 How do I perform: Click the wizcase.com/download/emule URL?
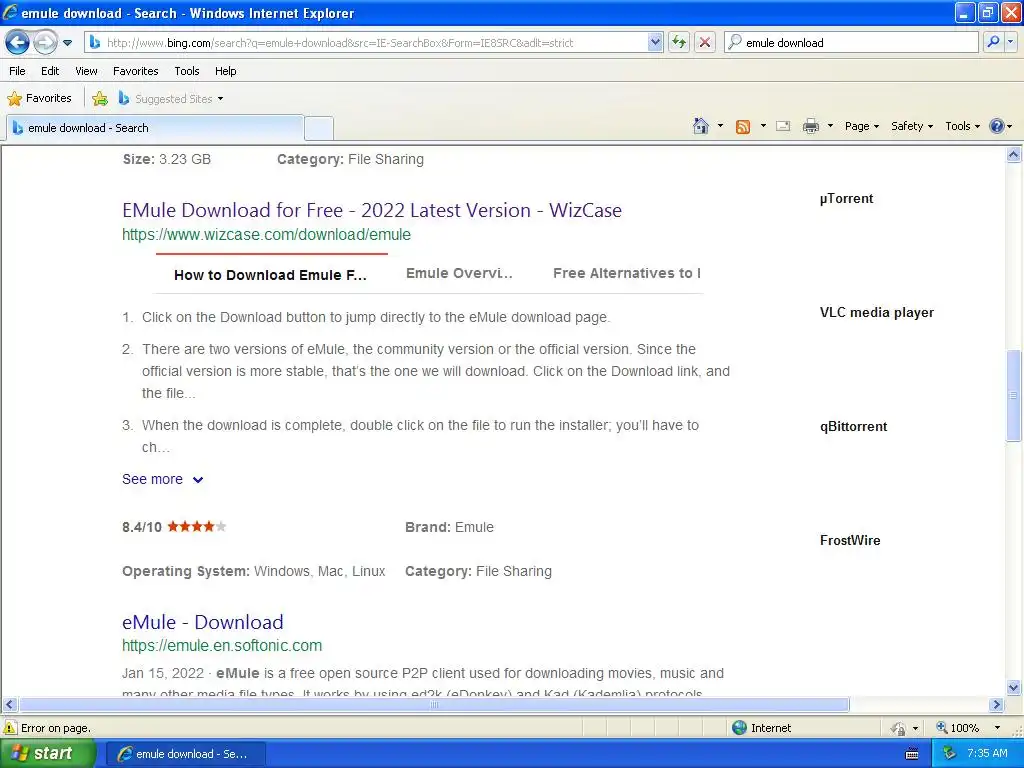click(x=266, y=234)
